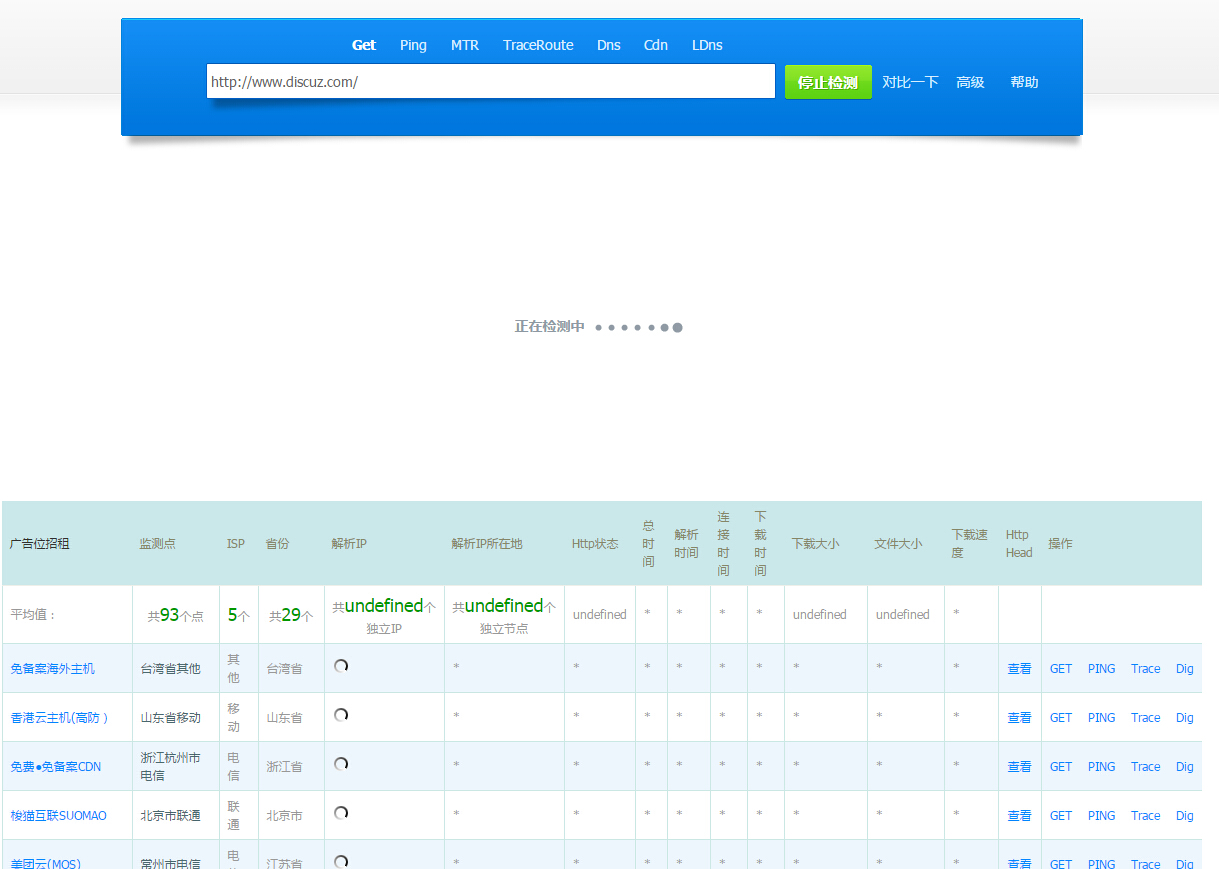Click the URL input field
This screenshot has width=1219, height=869.
point(490,82)
